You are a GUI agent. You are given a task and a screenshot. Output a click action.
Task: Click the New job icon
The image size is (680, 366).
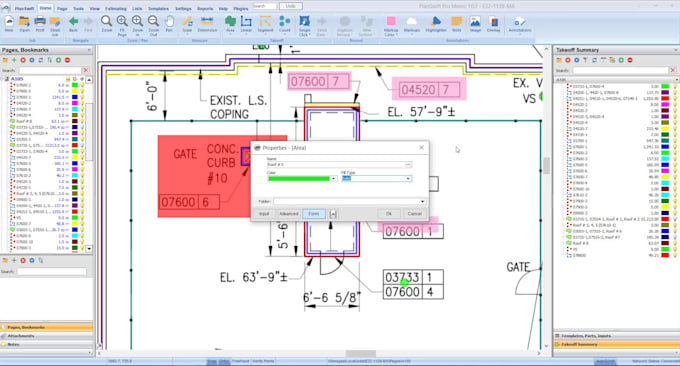[9, 24]
